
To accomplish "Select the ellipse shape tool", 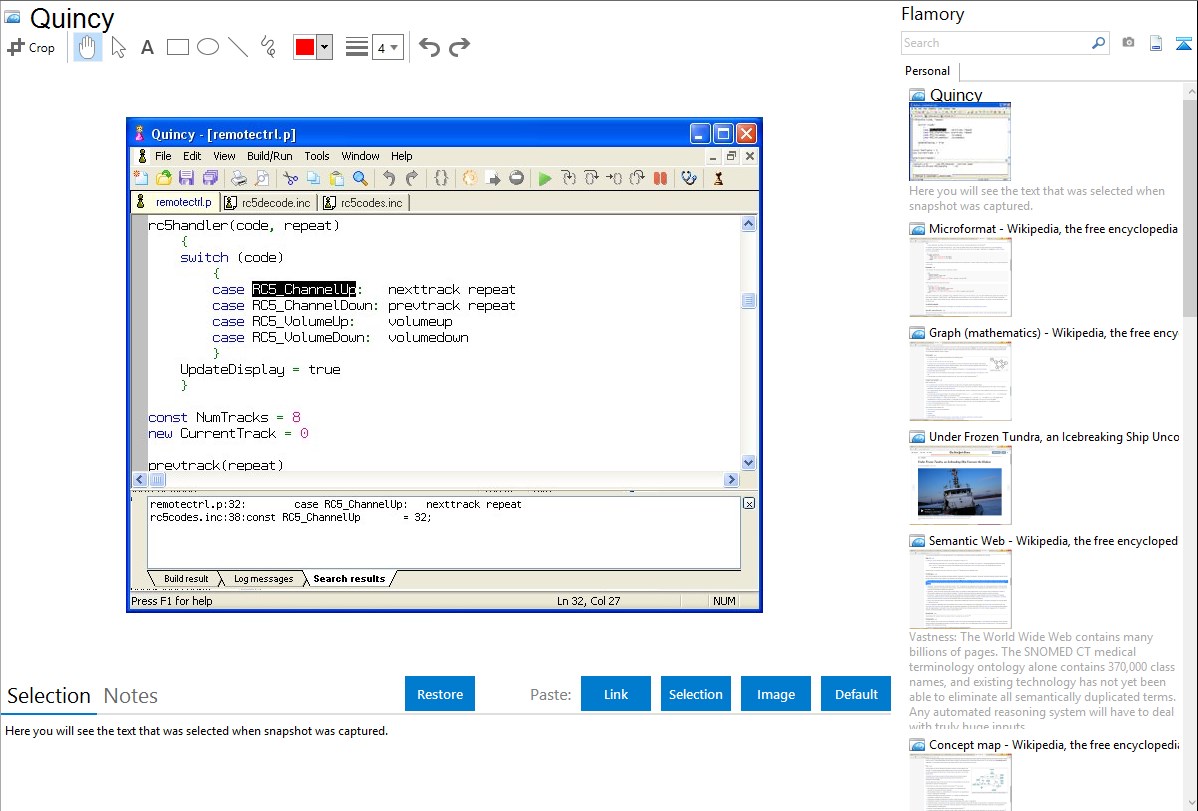I will click(207, 47).
